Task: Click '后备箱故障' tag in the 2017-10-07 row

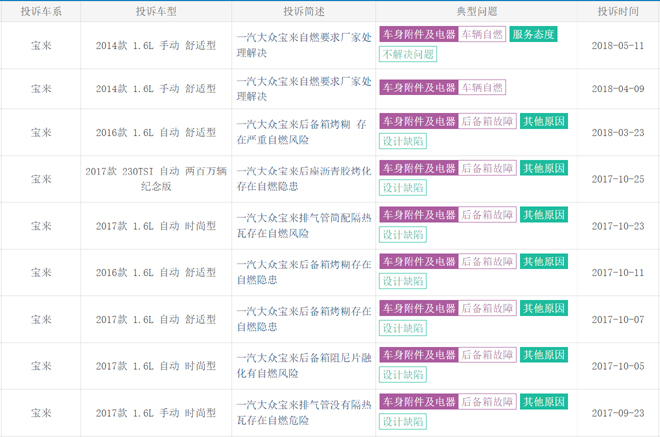Action: point(487,308)
